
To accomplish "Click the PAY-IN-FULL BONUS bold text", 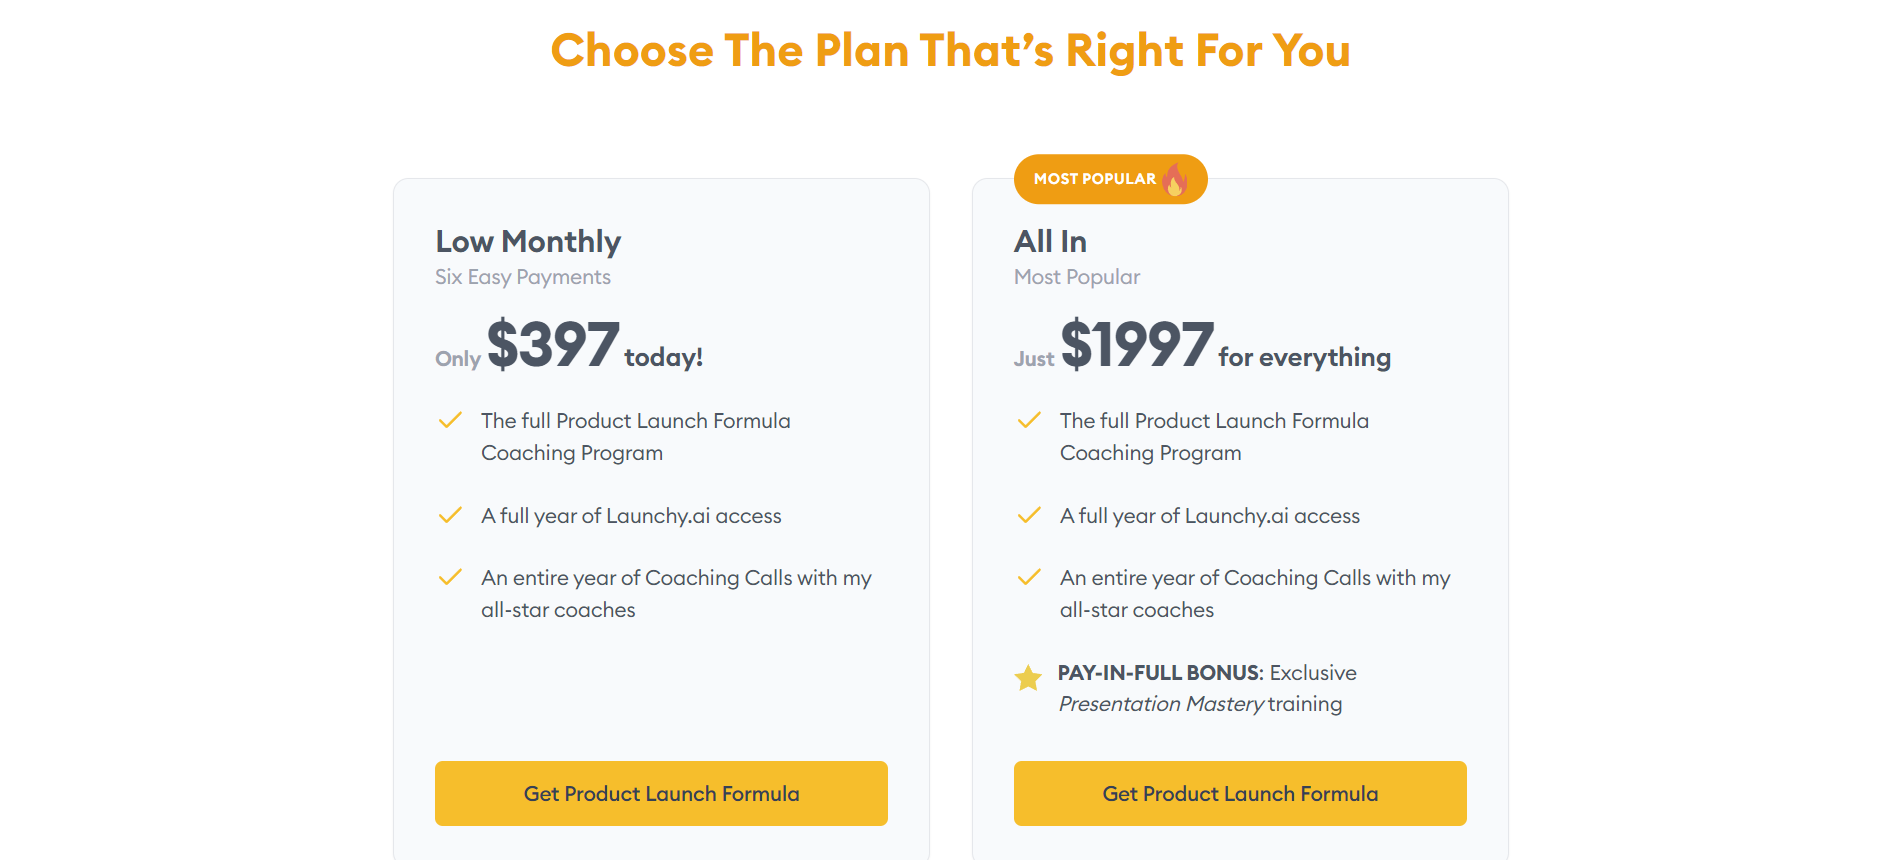I will click(x=1160, y=673).
